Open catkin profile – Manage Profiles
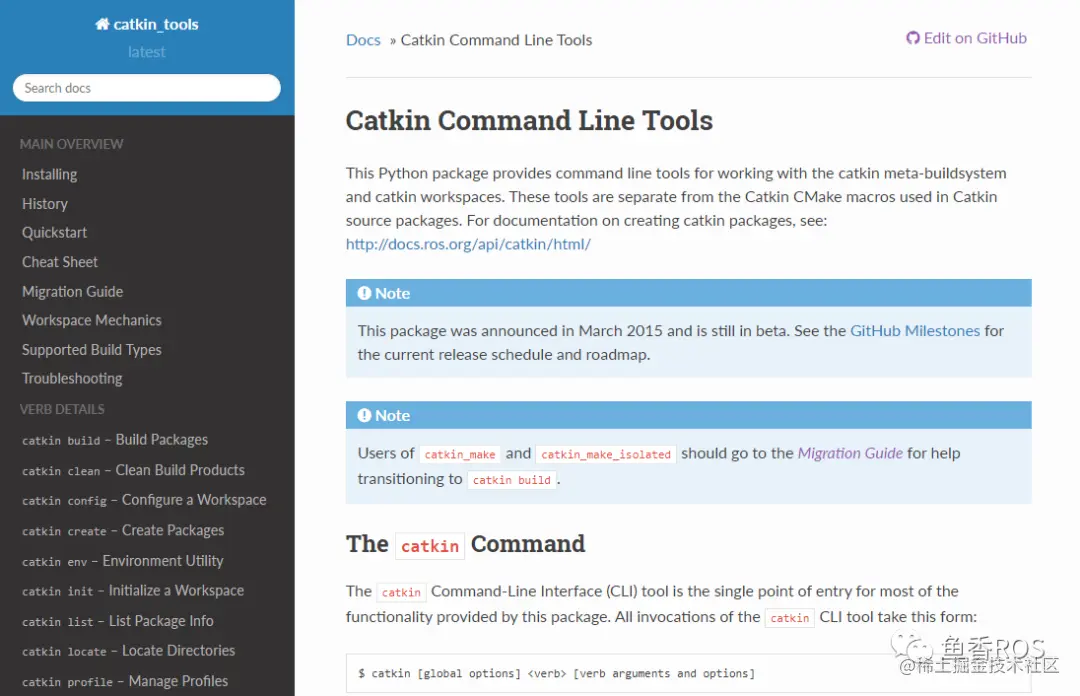This screenshot has width=1080, height=696. point(125,681)
